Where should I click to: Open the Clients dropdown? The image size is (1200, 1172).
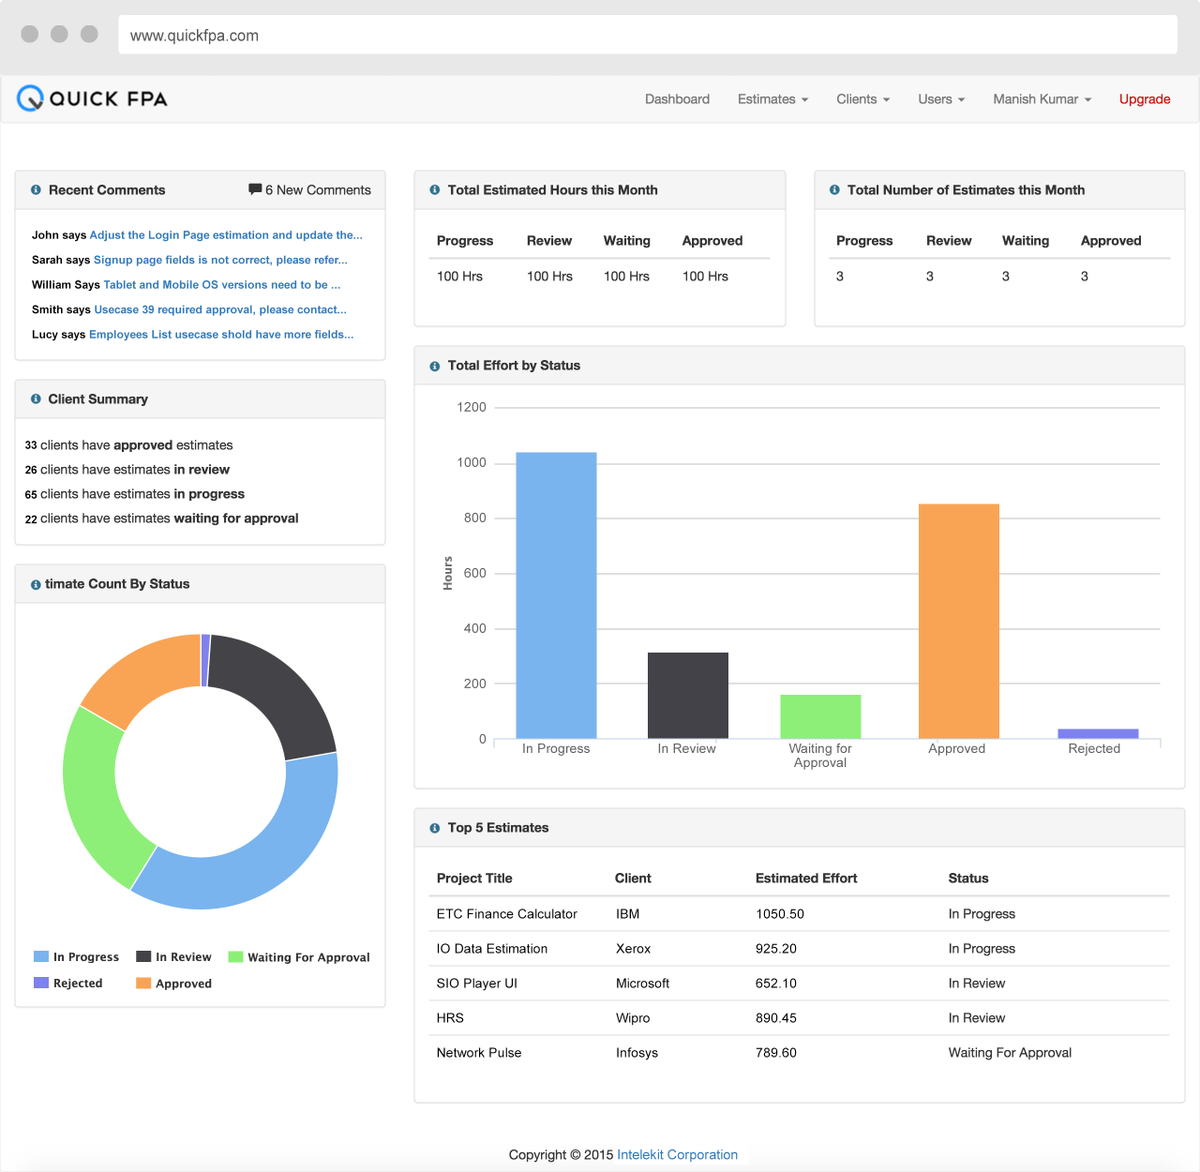click(x=862, y=99)
